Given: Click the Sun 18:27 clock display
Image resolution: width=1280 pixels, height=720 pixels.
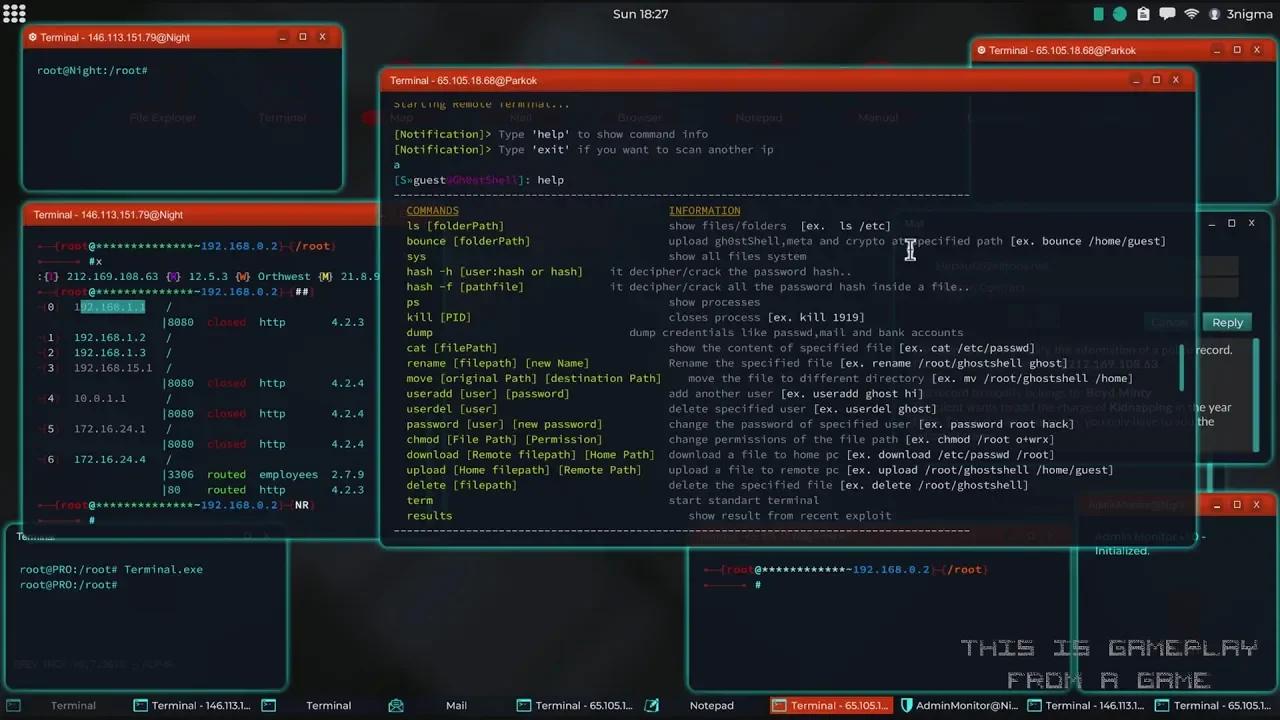Looking at the screenshot, I should coord(640,14).
